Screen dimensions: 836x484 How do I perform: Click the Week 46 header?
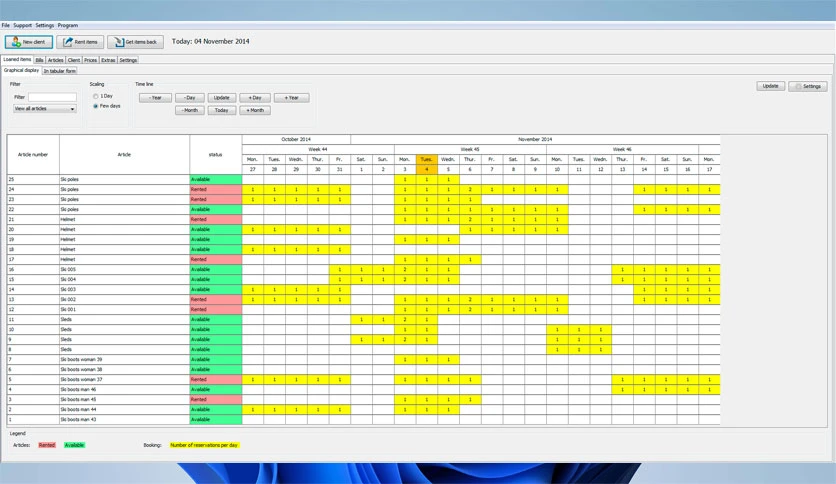622,149
